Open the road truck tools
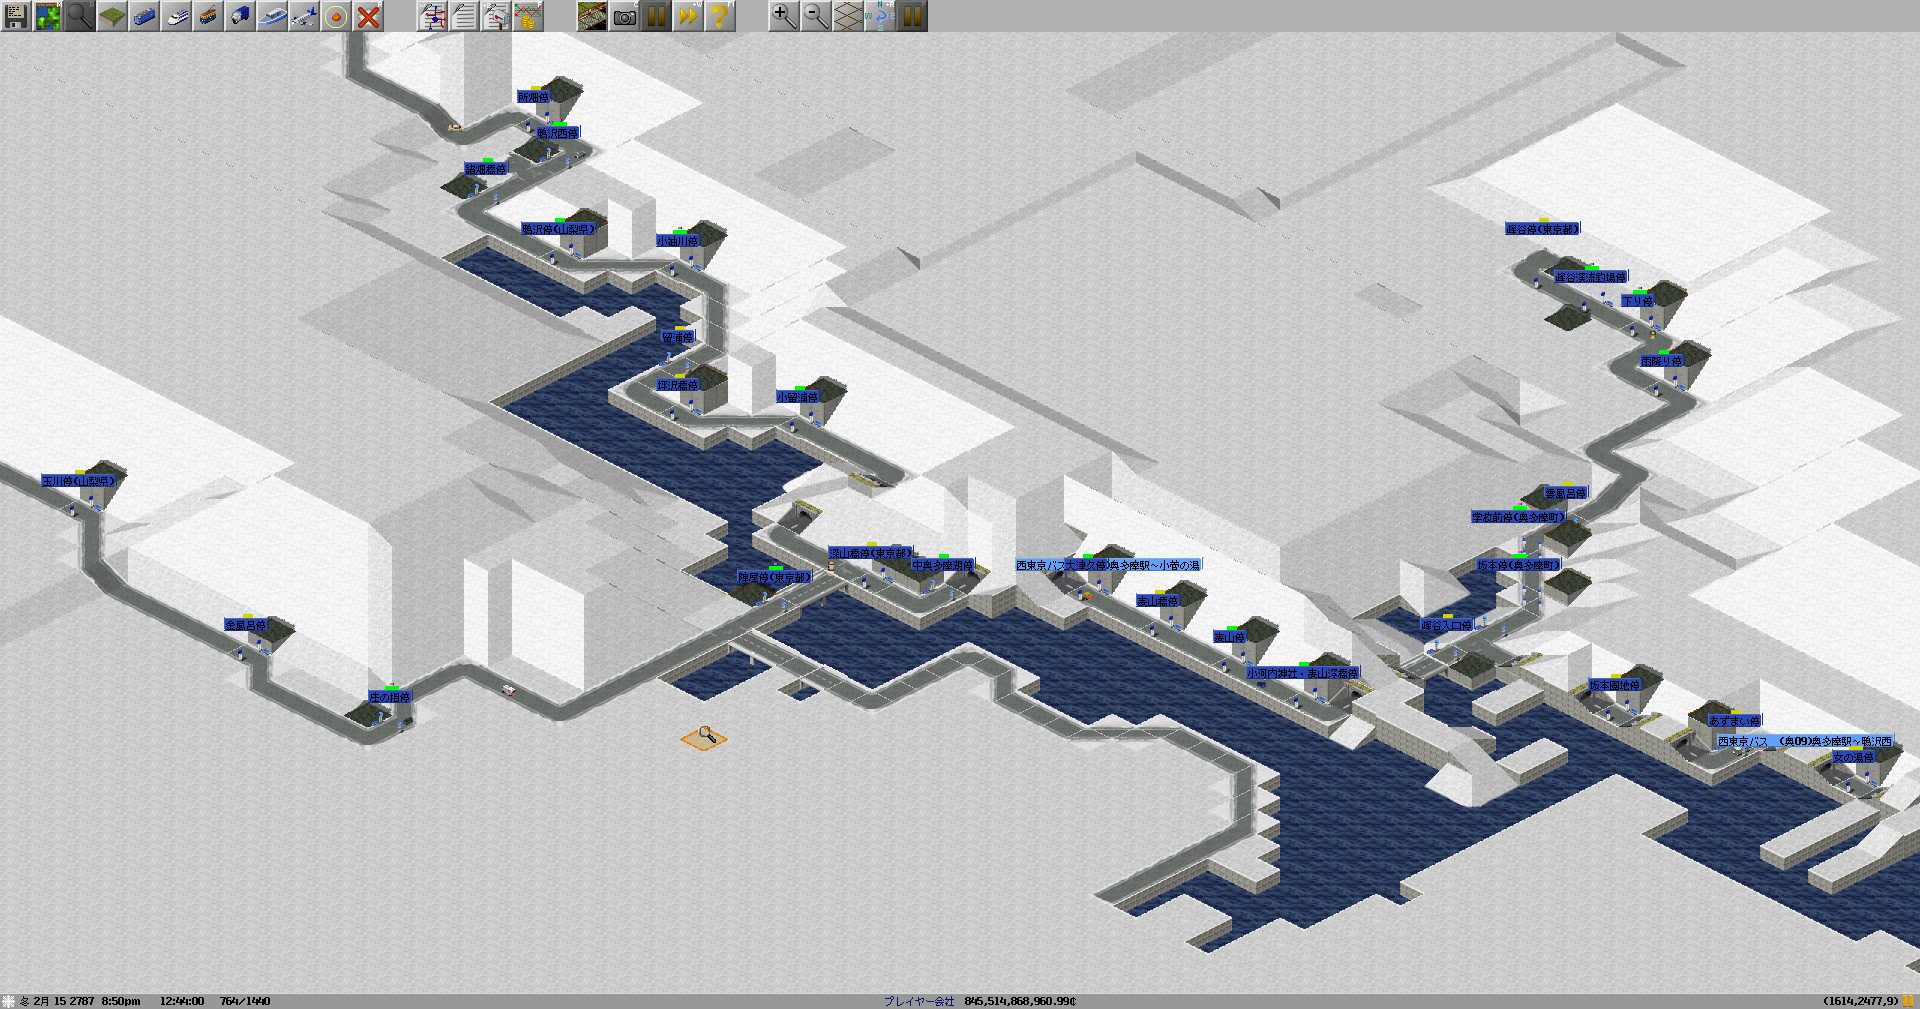 240,16
